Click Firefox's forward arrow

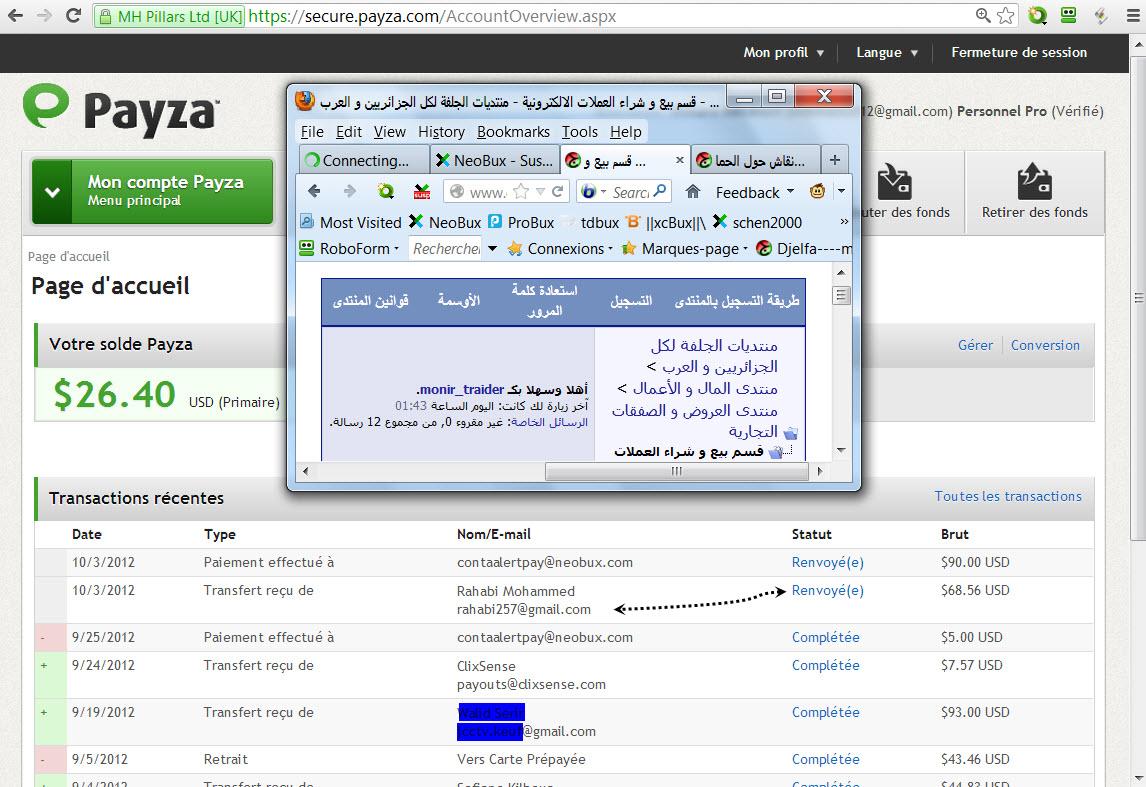(x=350, y=191)
